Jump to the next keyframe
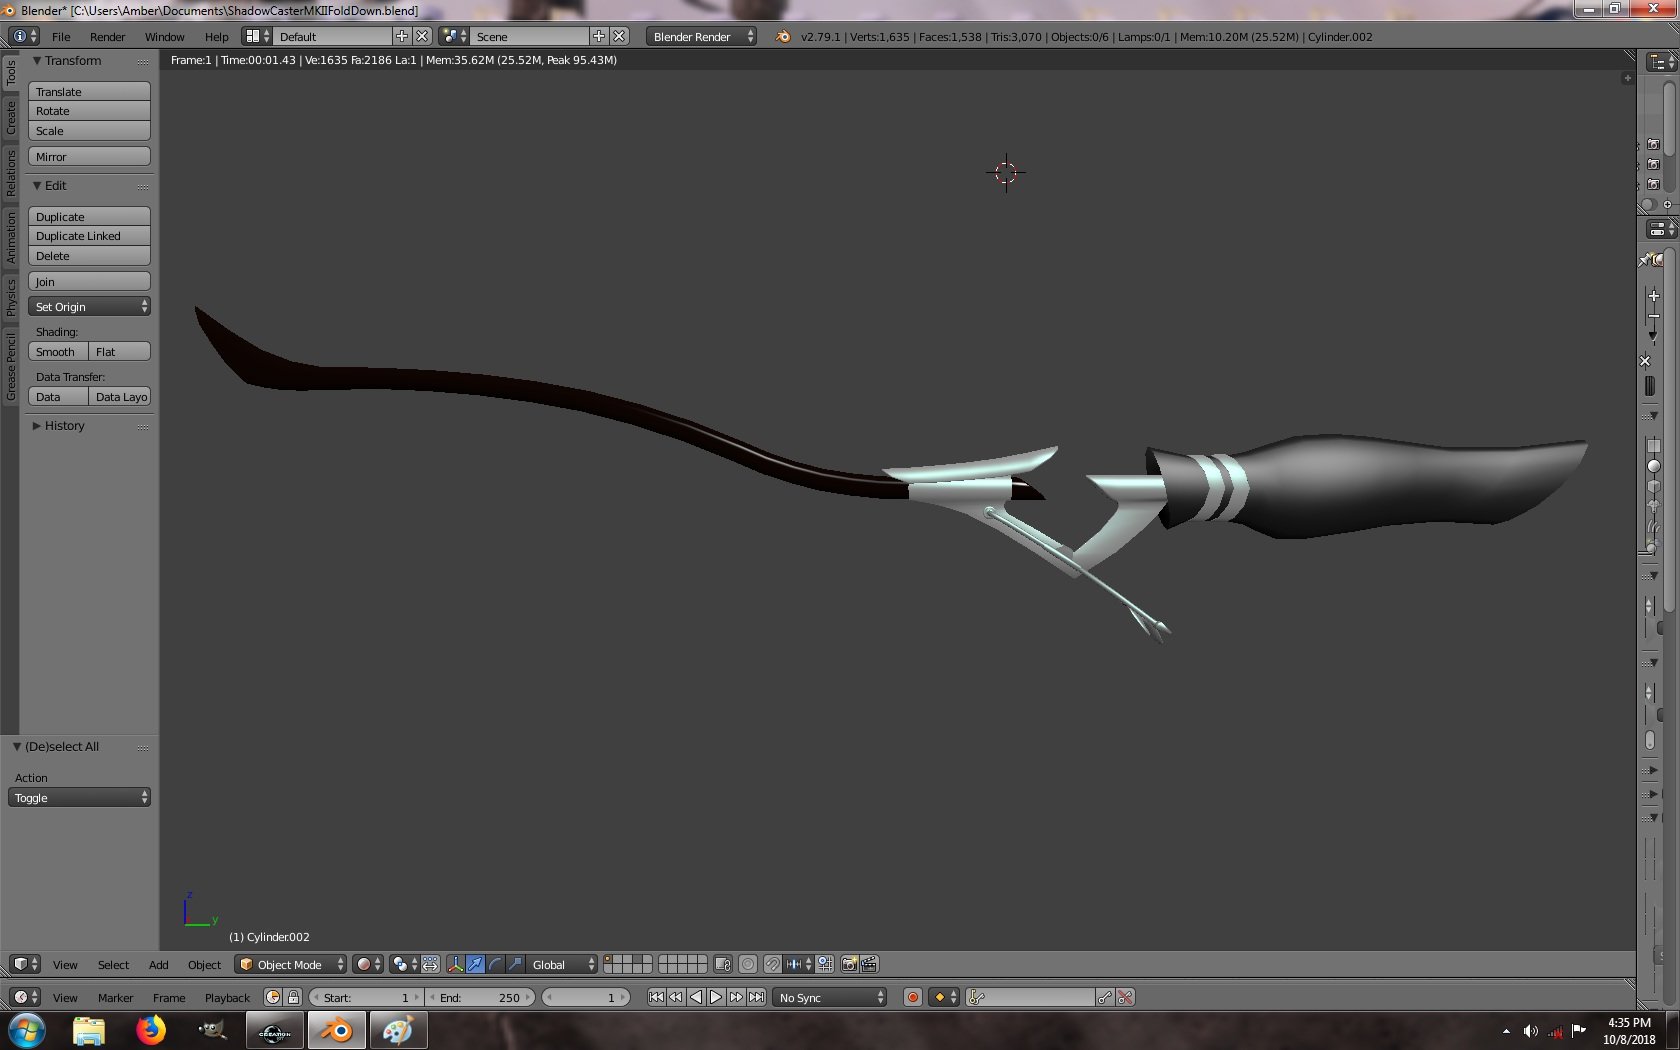Screen dimensions: 1680x1050 coord(736,997)
